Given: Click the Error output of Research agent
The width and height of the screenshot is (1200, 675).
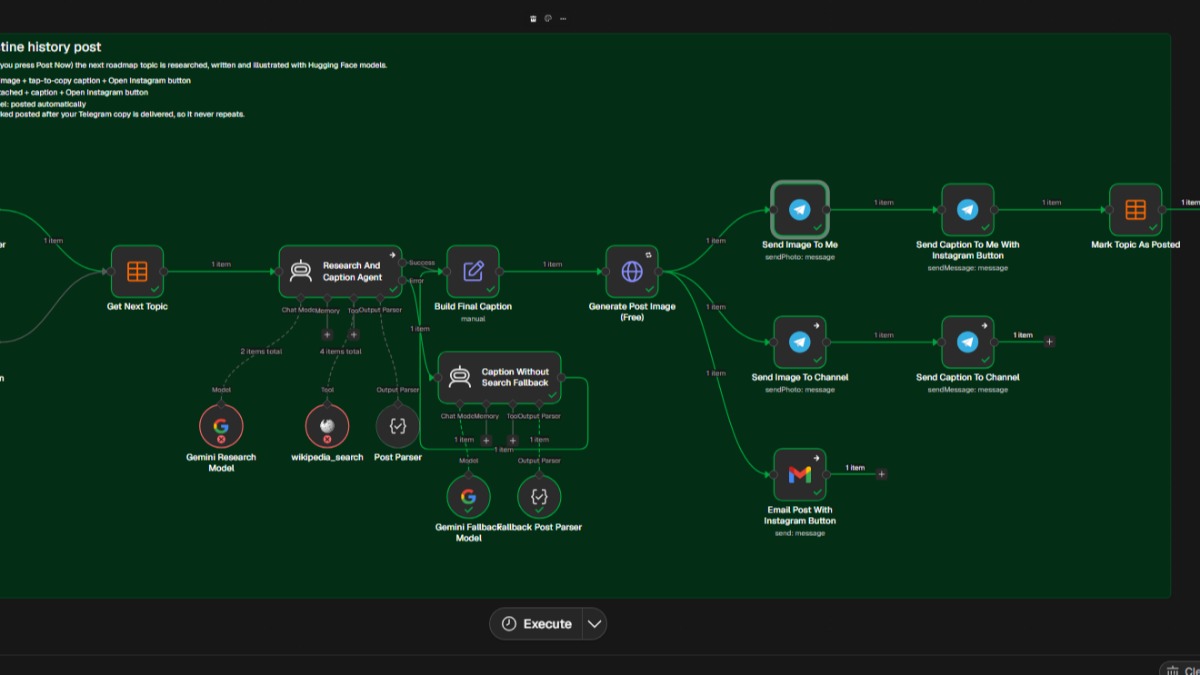Looking at the screenshot, I should click(403, 280).
